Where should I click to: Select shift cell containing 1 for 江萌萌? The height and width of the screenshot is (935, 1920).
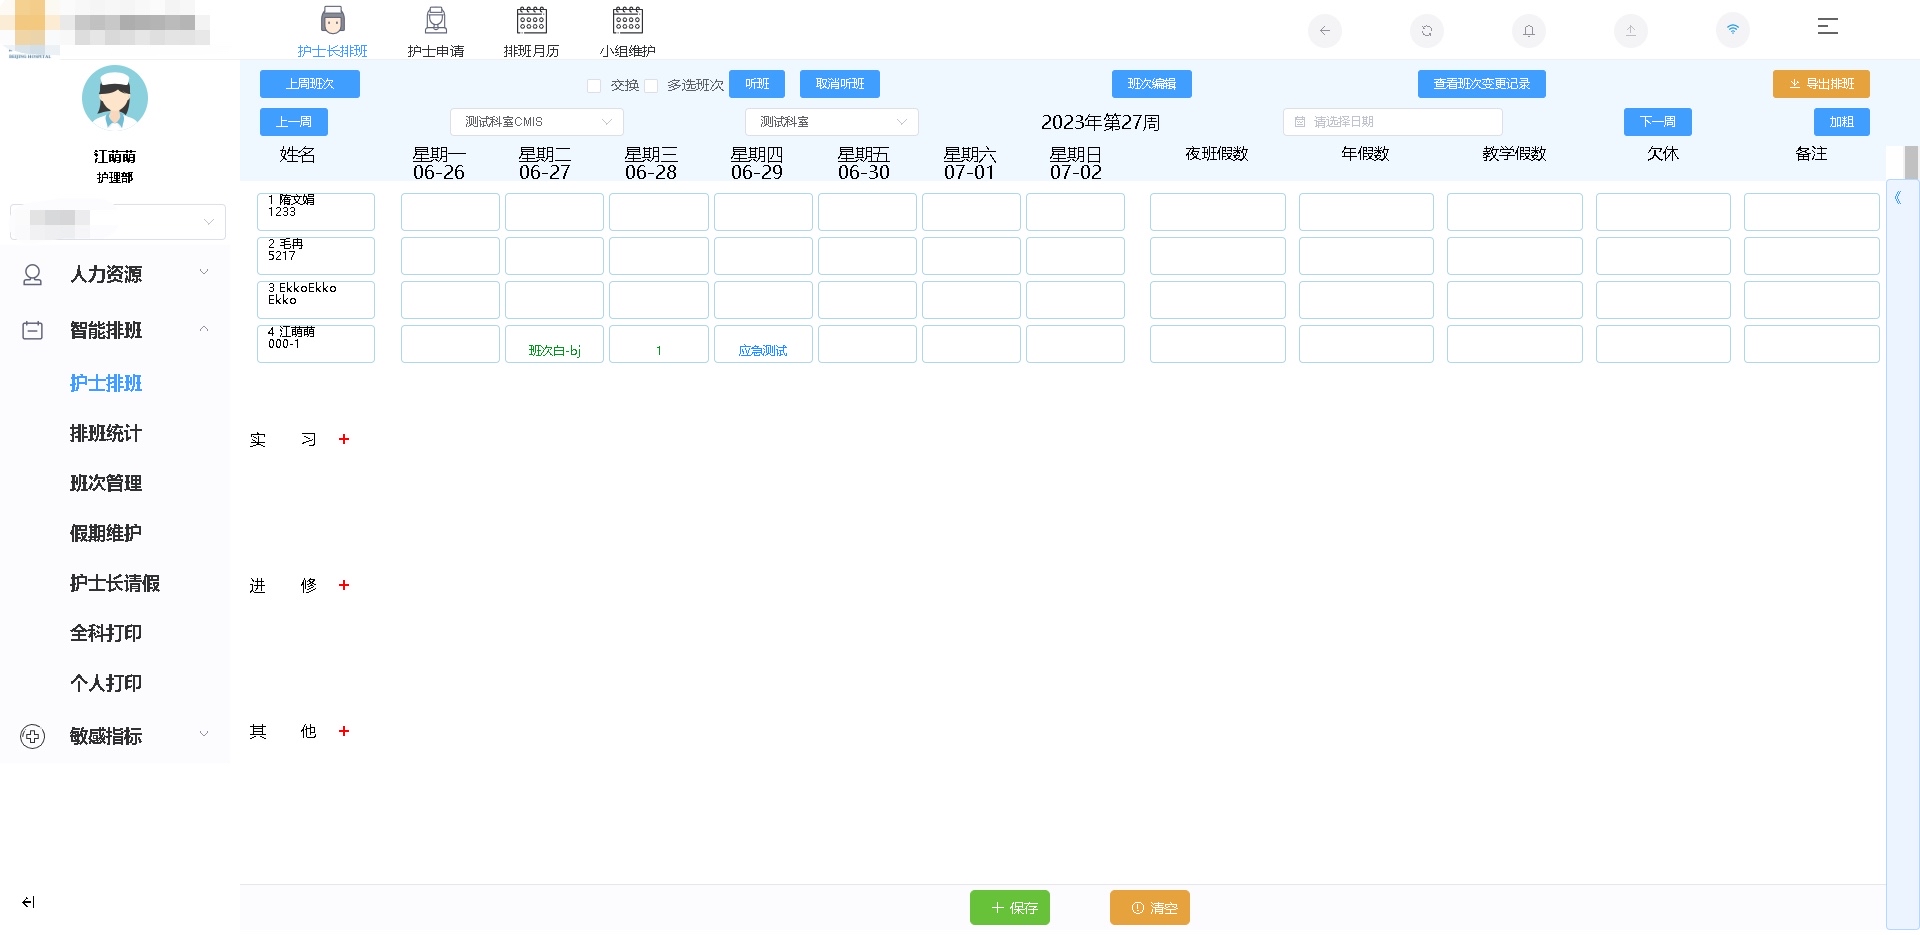pyautogui.click(x=659, y=344)
